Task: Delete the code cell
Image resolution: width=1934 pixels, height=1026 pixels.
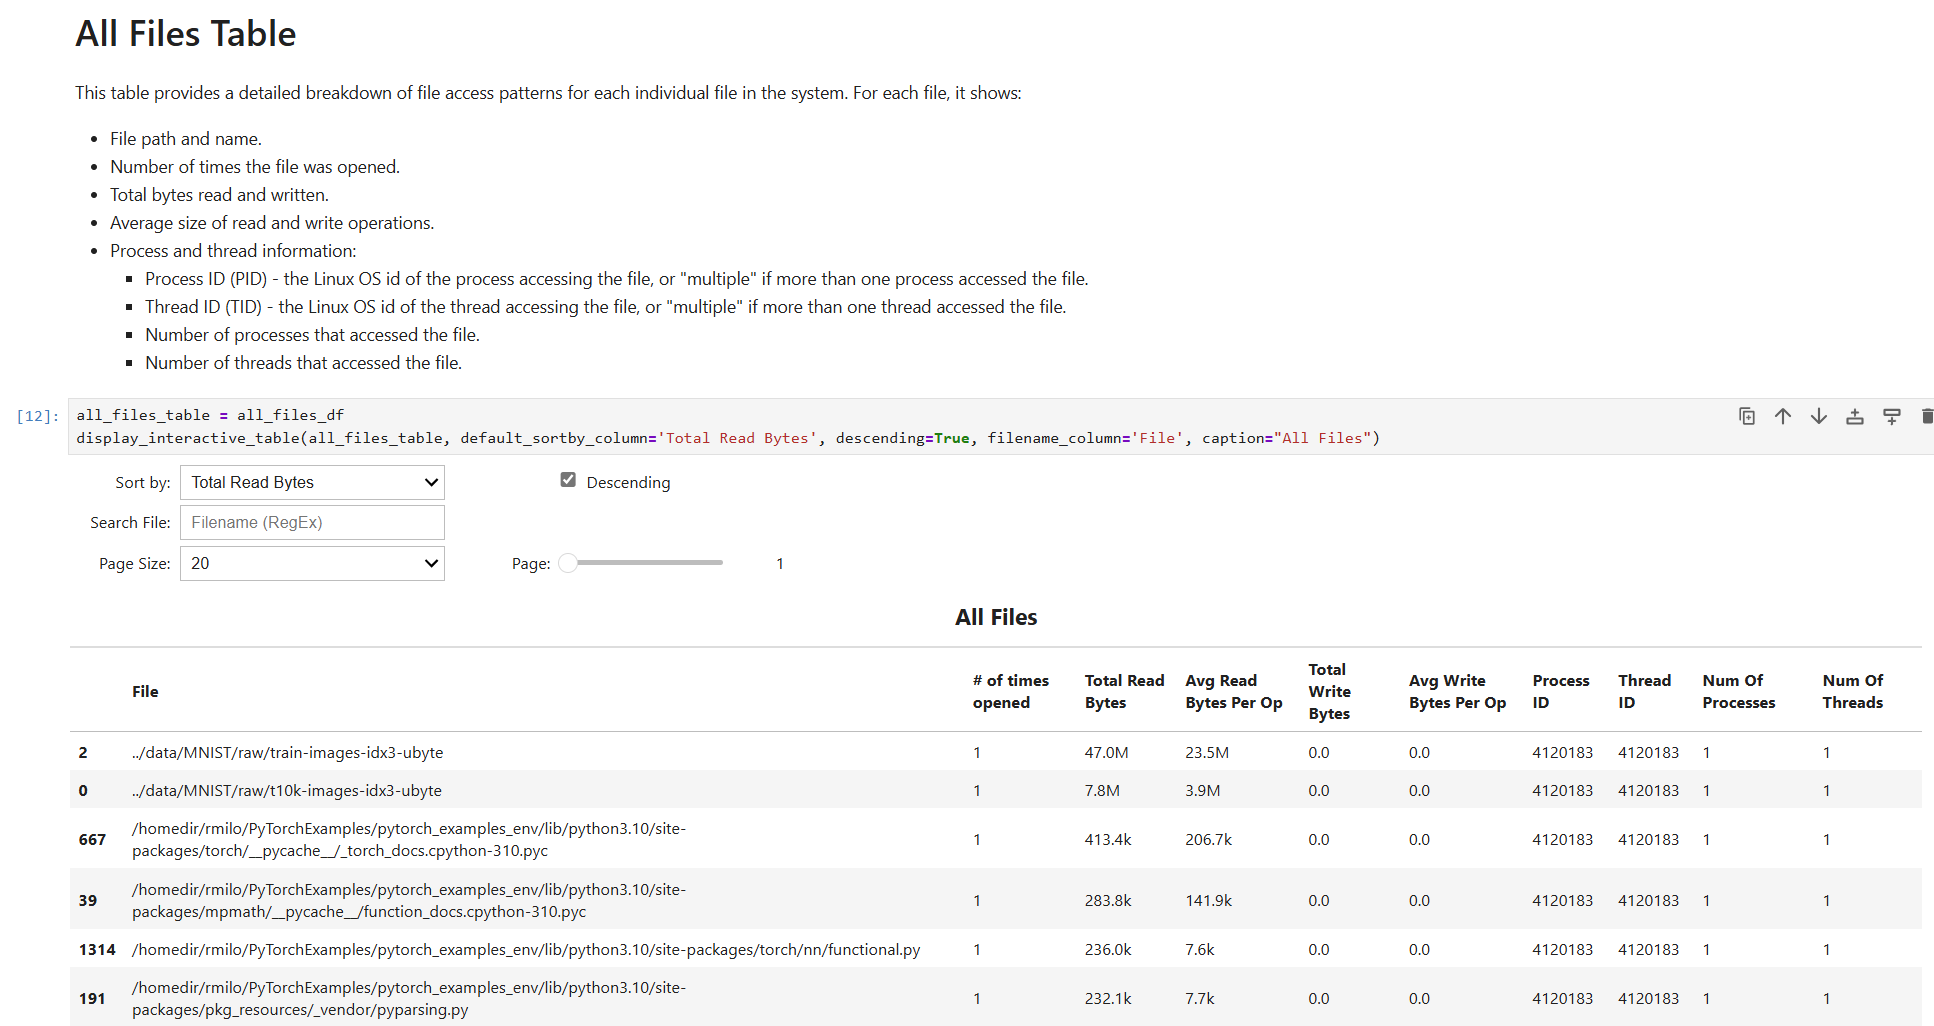Action: click(1927, 416)
